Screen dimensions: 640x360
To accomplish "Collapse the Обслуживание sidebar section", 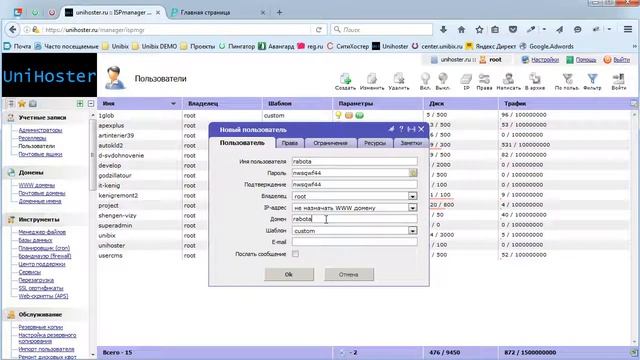I will click(x=40, y=315).
